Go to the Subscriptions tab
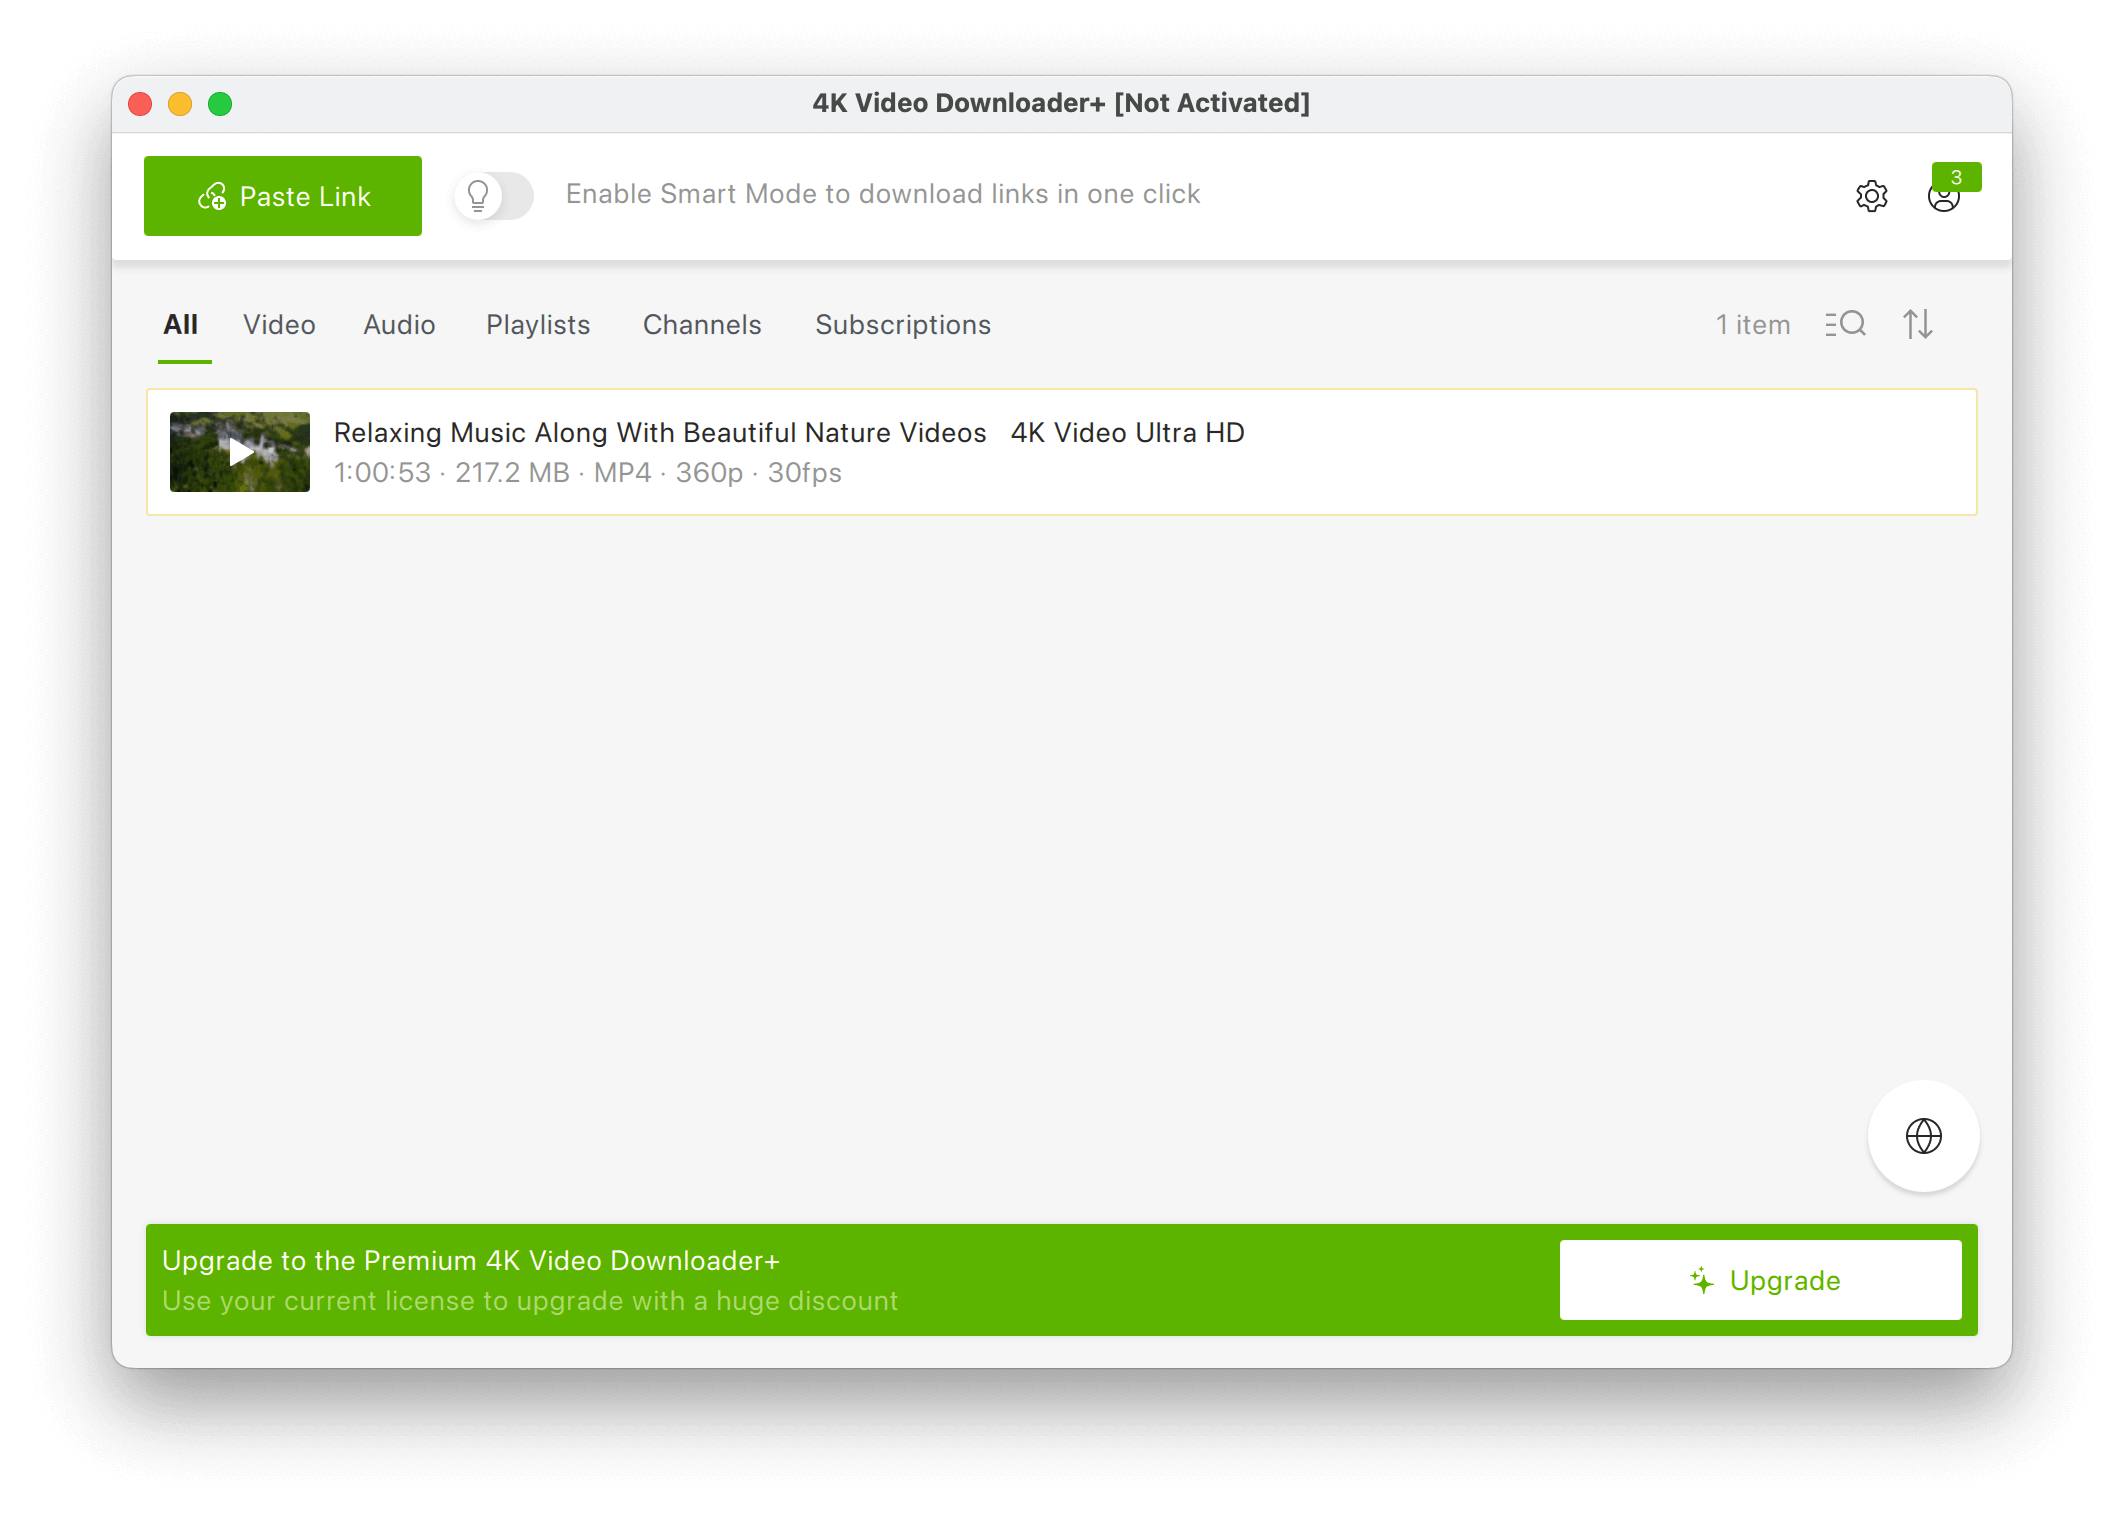Screen dimensions: 2124x1516 point(903,325)
